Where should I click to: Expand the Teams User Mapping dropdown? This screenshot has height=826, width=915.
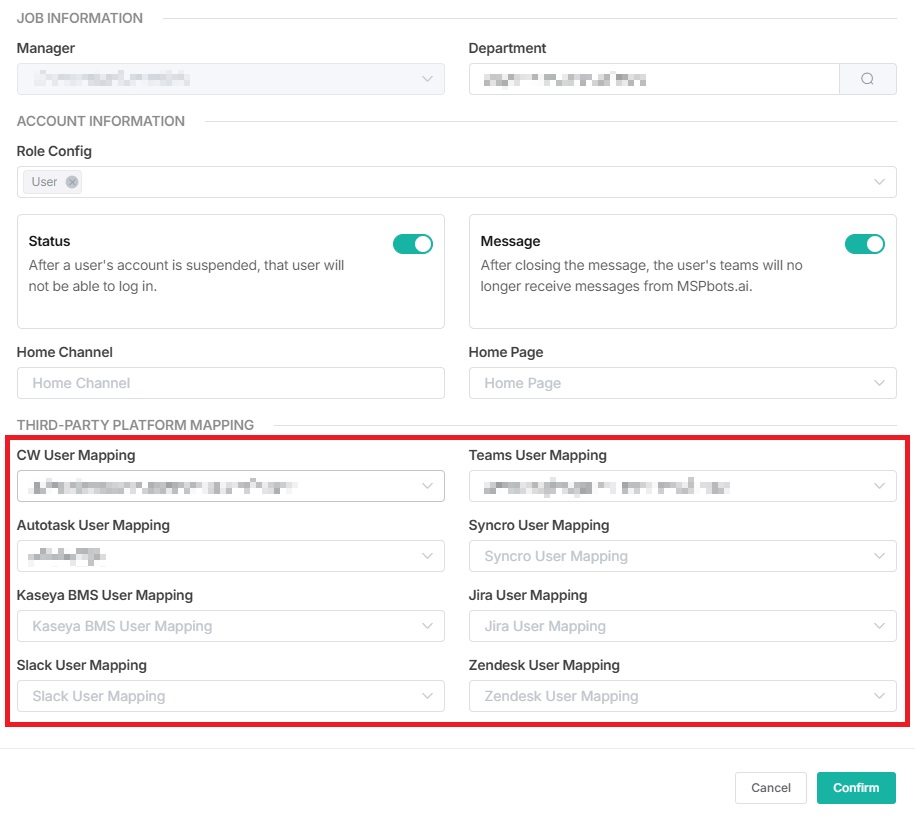point(682,486)
